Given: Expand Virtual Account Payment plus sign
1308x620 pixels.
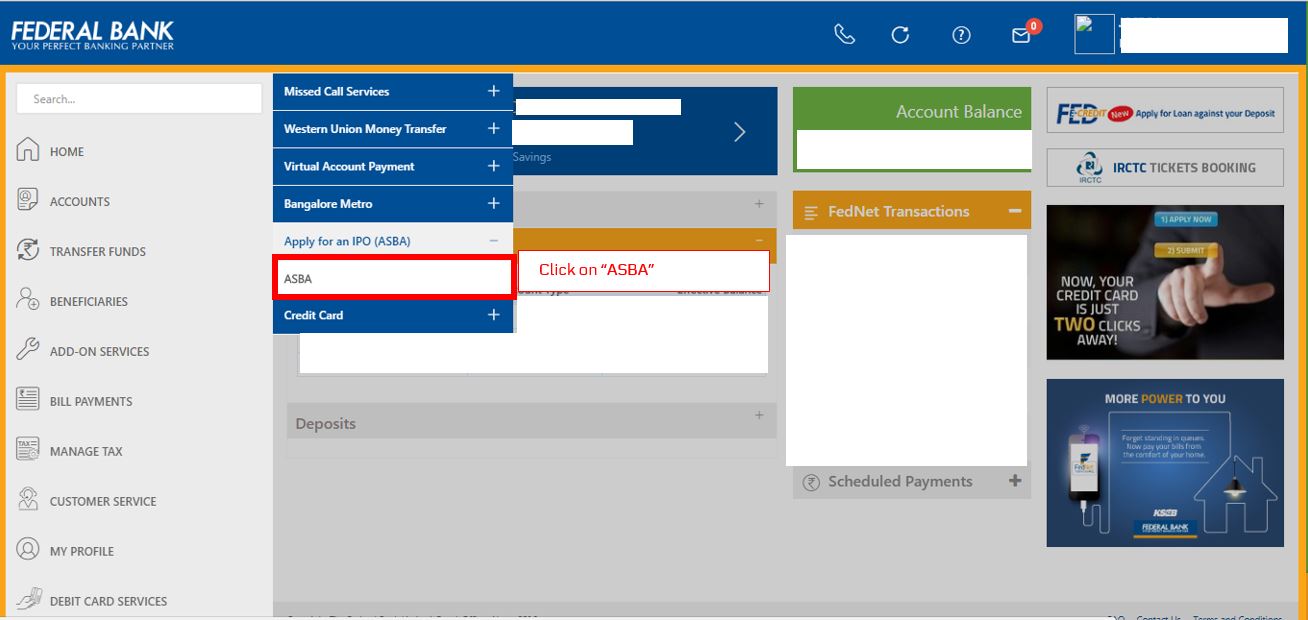Looking at the screenshot, I should [493, 166].
